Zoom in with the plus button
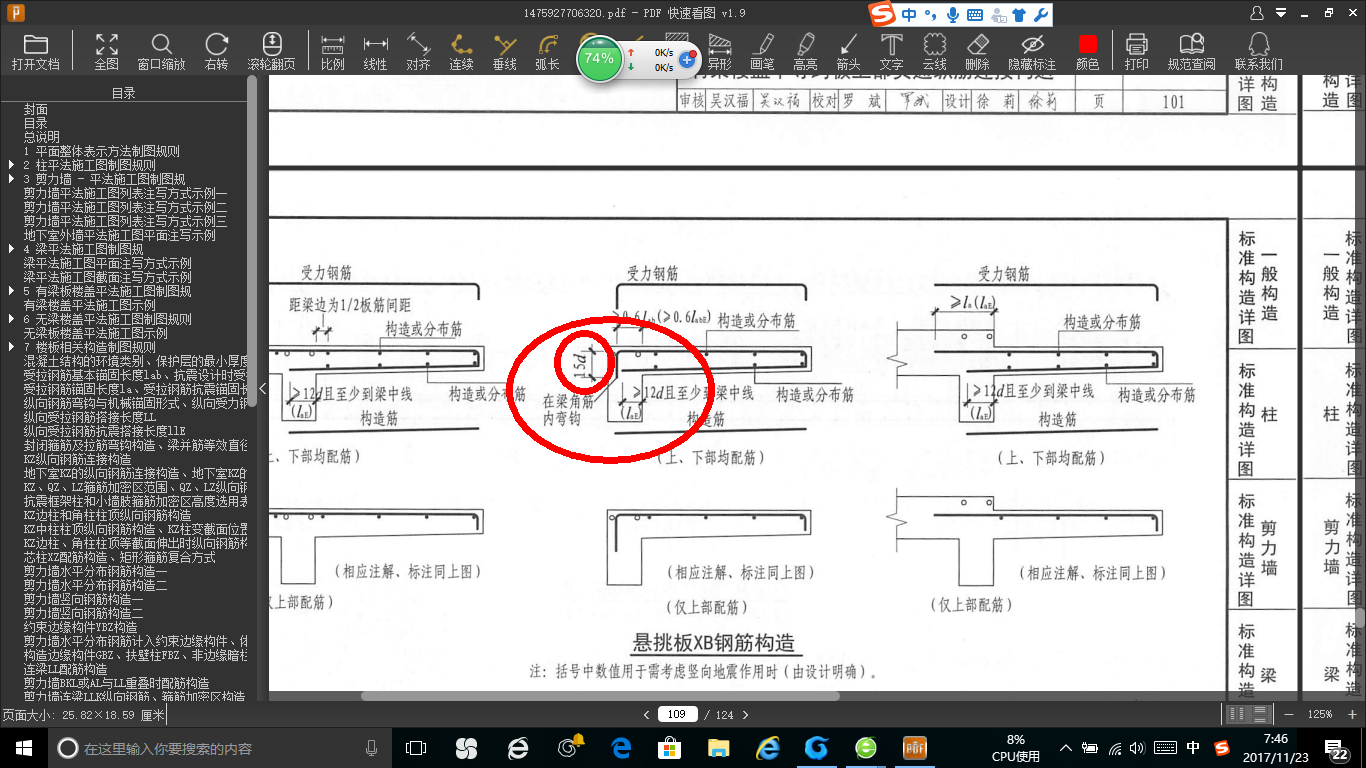 point(1352,714)
